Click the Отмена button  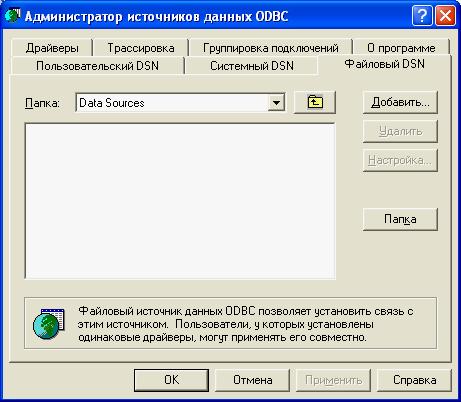point(252,380)
